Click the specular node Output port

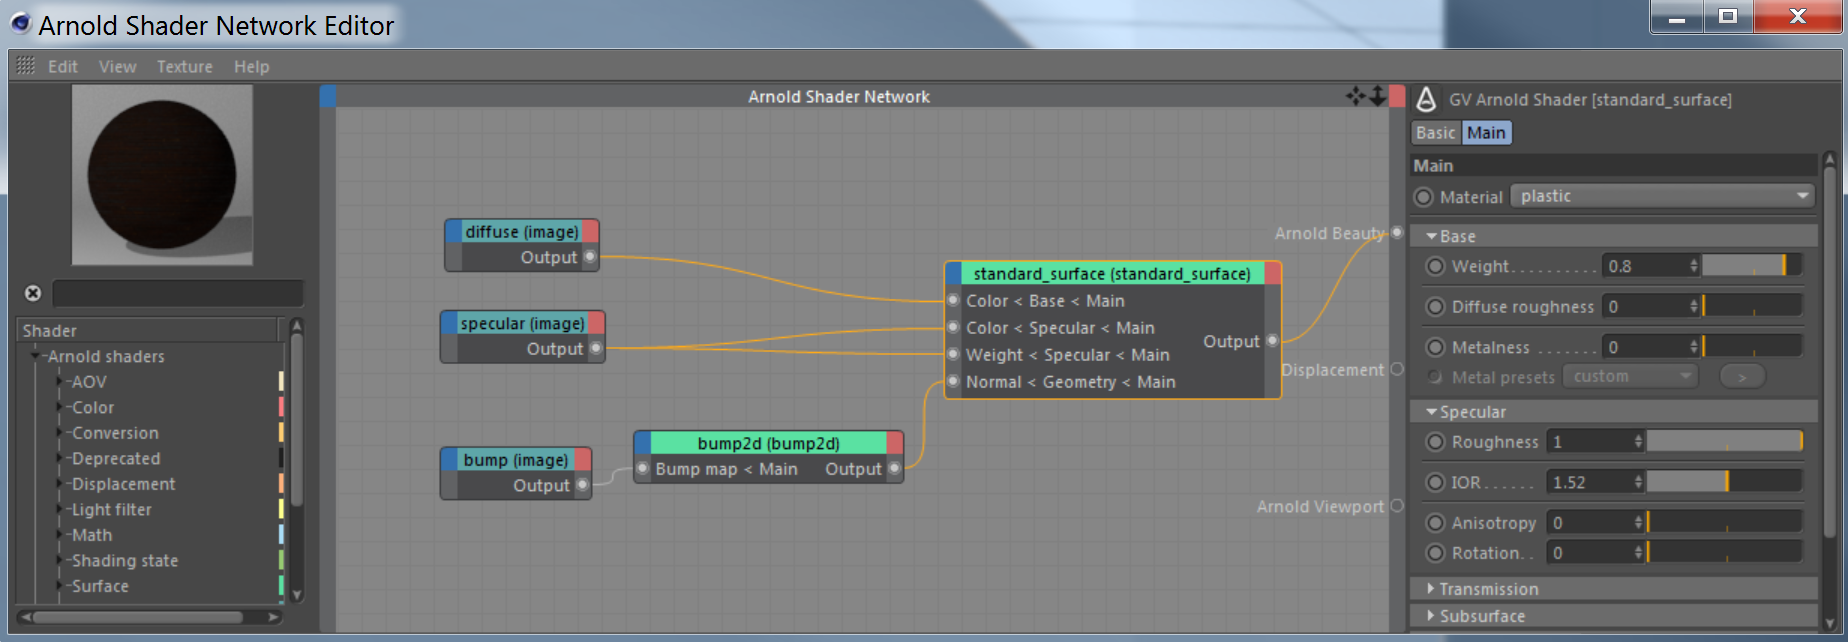(596, 348)
